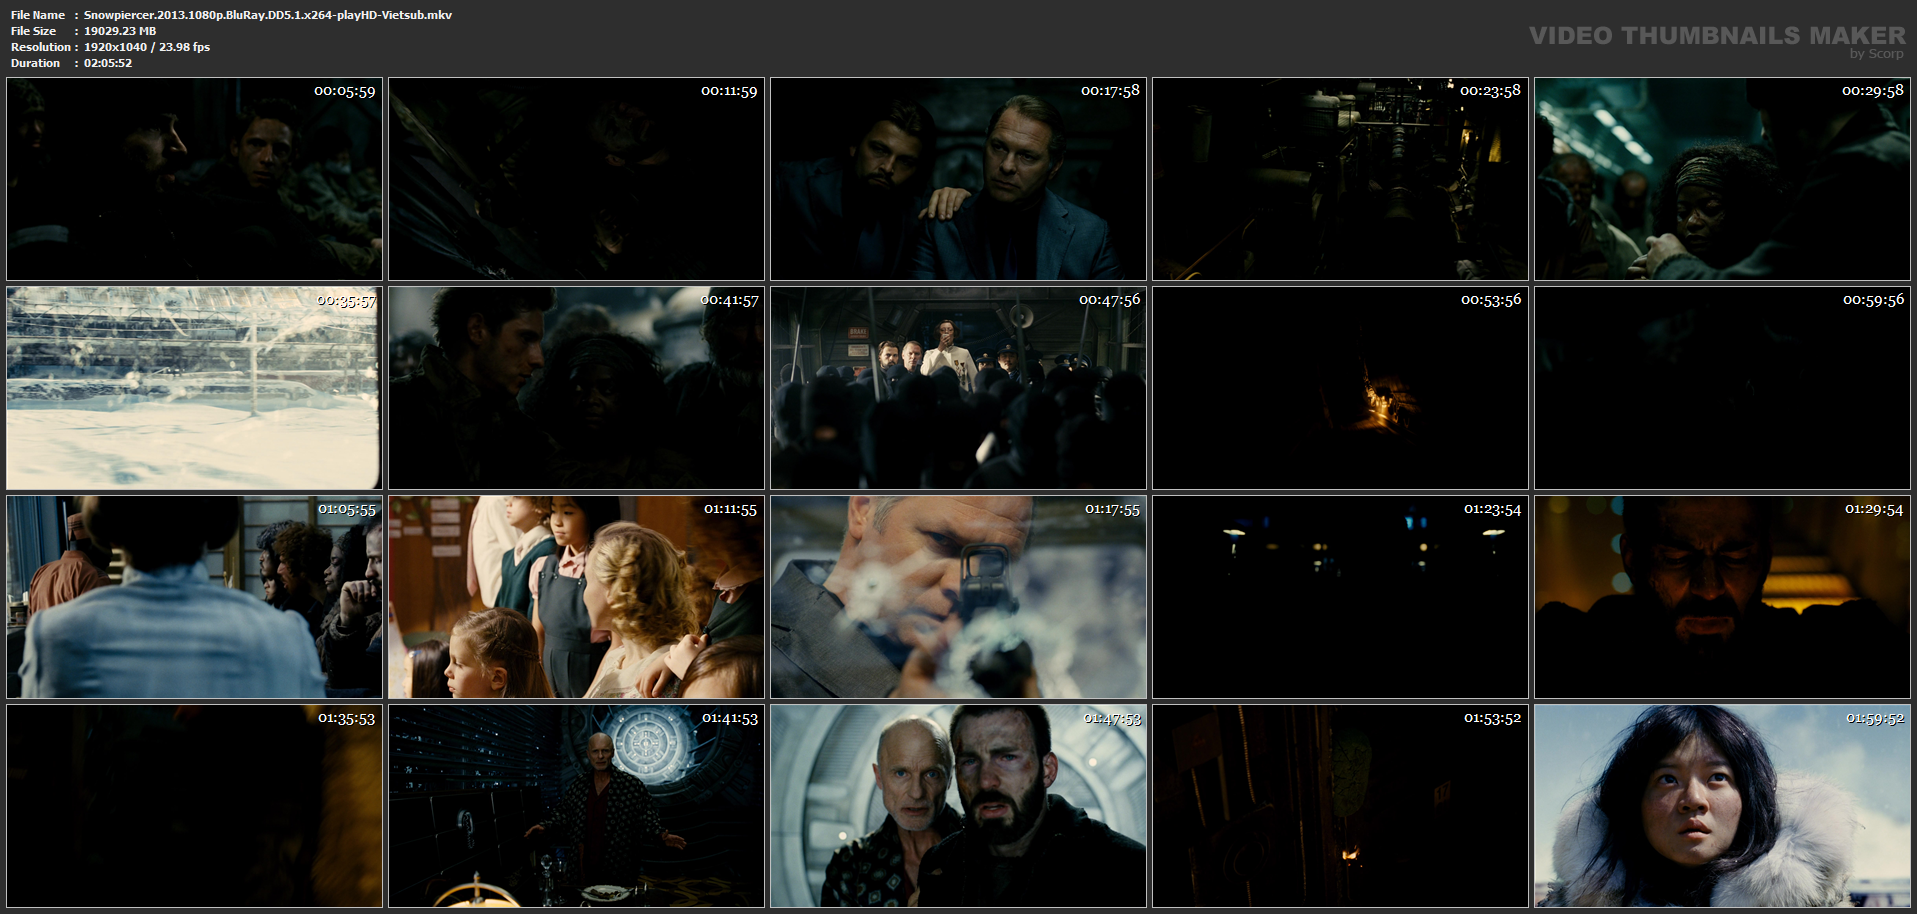Viewport: 1917px width, 914px height.
Task: Select the thumbnail timestamped 00:11:59
Action: tap(576, 179)
